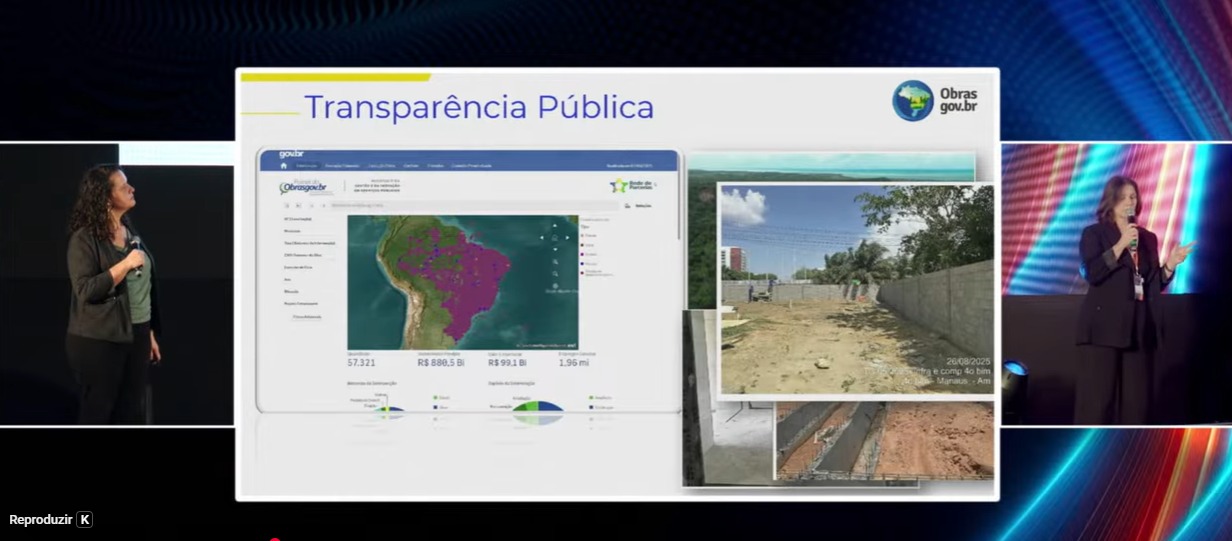Screen dimensions: 1232x541
Task: Click the gov.br logo in the blue header
Action: (291, 154)
